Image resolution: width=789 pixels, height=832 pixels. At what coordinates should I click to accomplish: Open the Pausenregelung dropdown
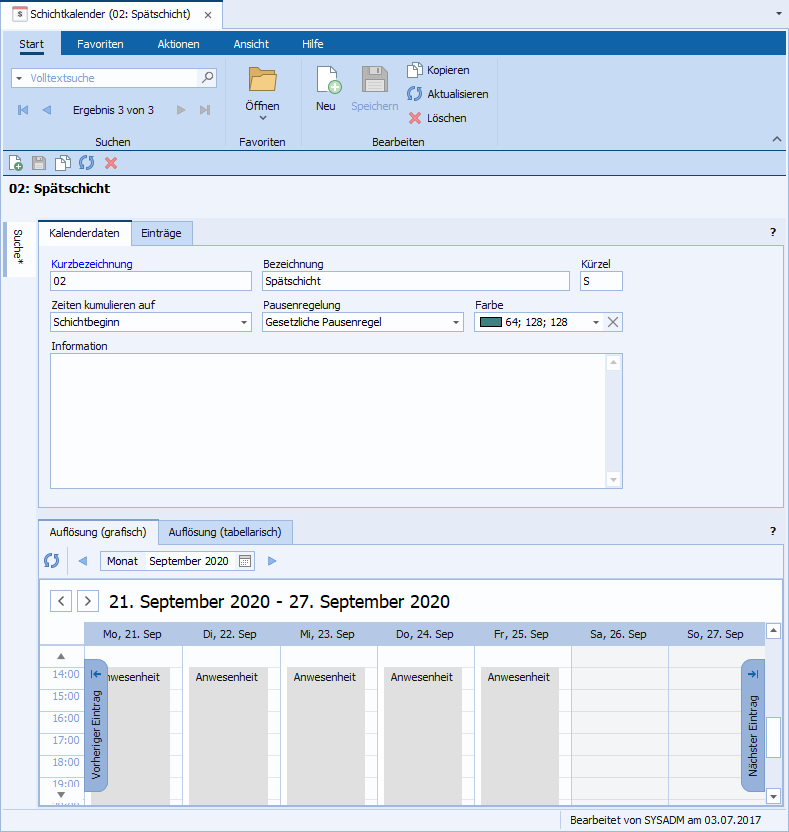pos(456,322)
